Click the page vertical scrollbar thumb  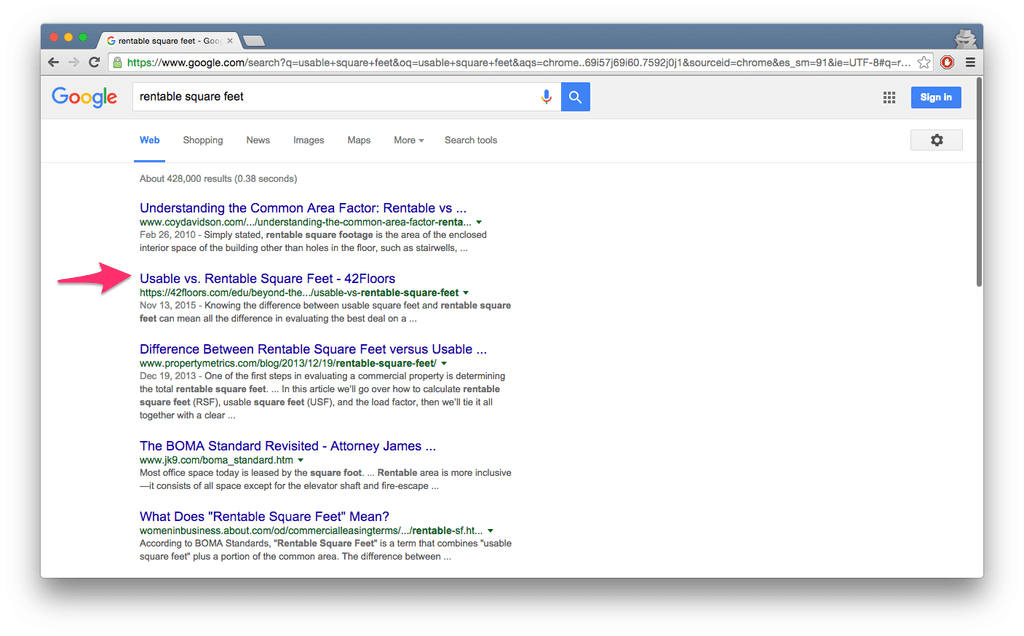click(x=978, y=182)
